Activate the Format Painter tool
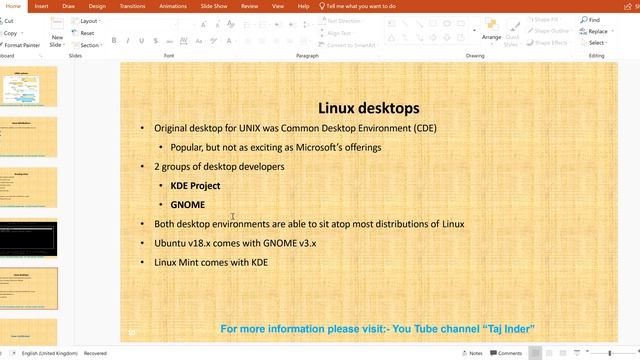 (x=20, y=45)
